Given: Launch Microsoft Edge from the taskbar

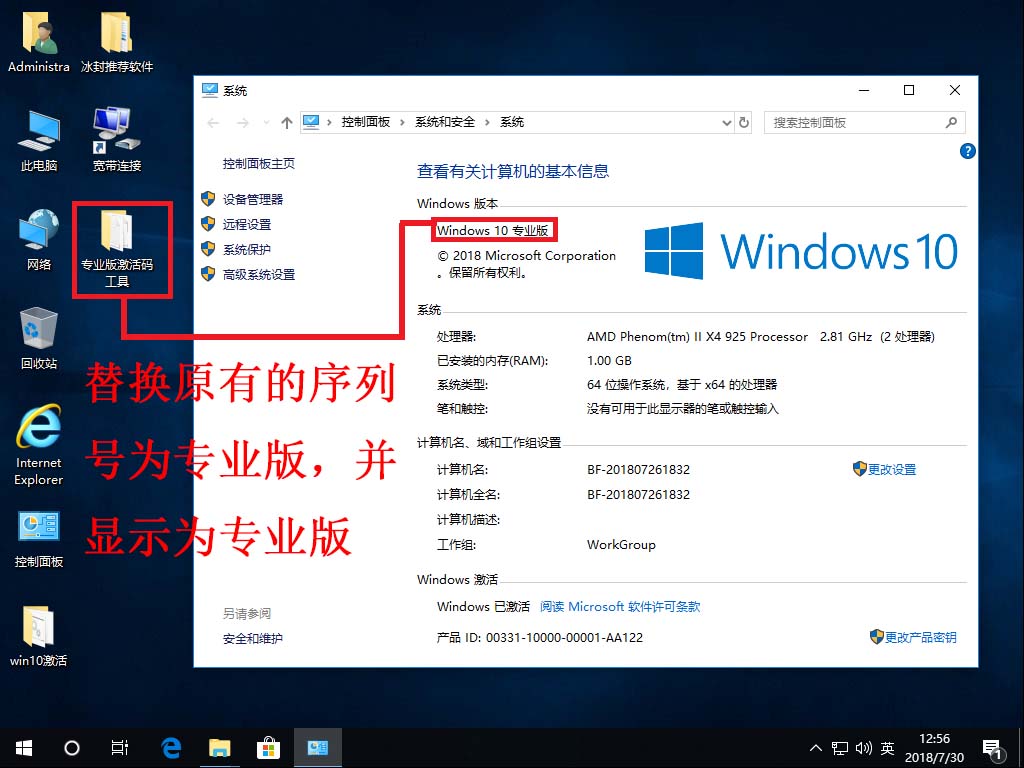Looking at the screenshot, I should 171,748.
